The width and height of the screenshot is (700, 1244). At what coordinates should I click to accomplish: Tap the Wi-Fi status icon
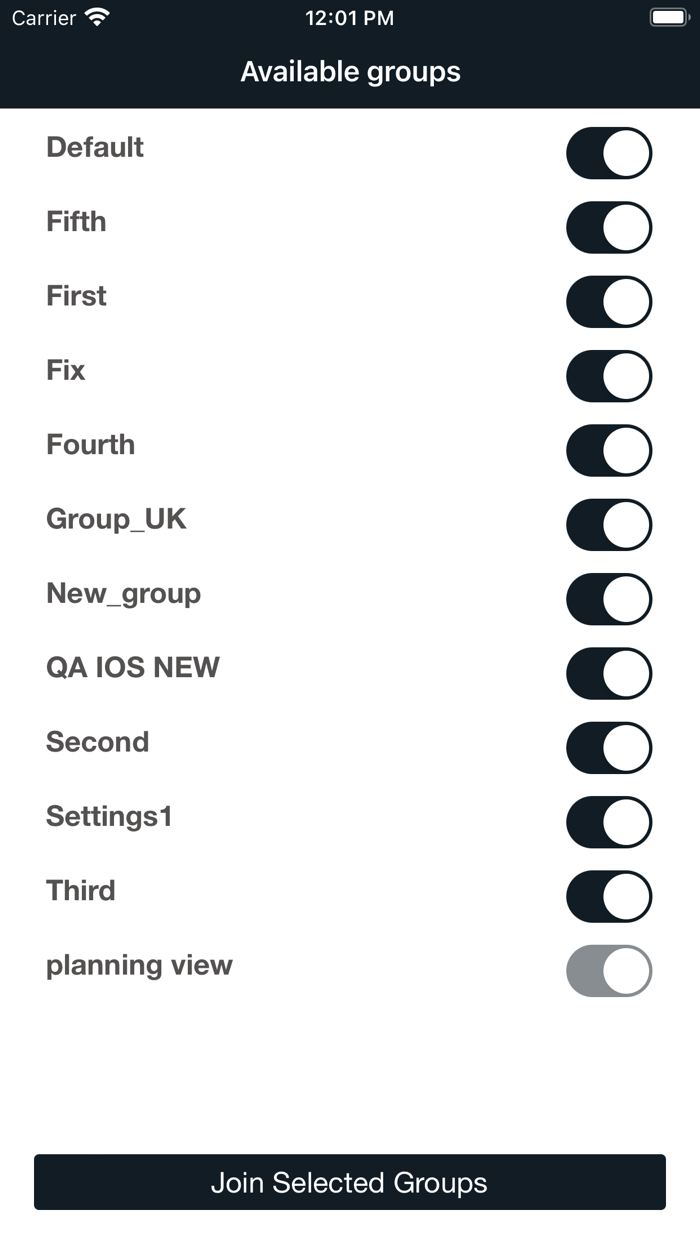[98, 17]
